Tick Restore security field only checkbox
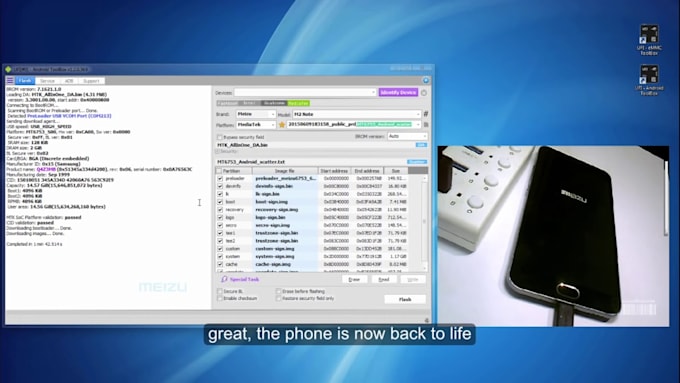This screenshot has height=383, width=680. click(278, 298)
